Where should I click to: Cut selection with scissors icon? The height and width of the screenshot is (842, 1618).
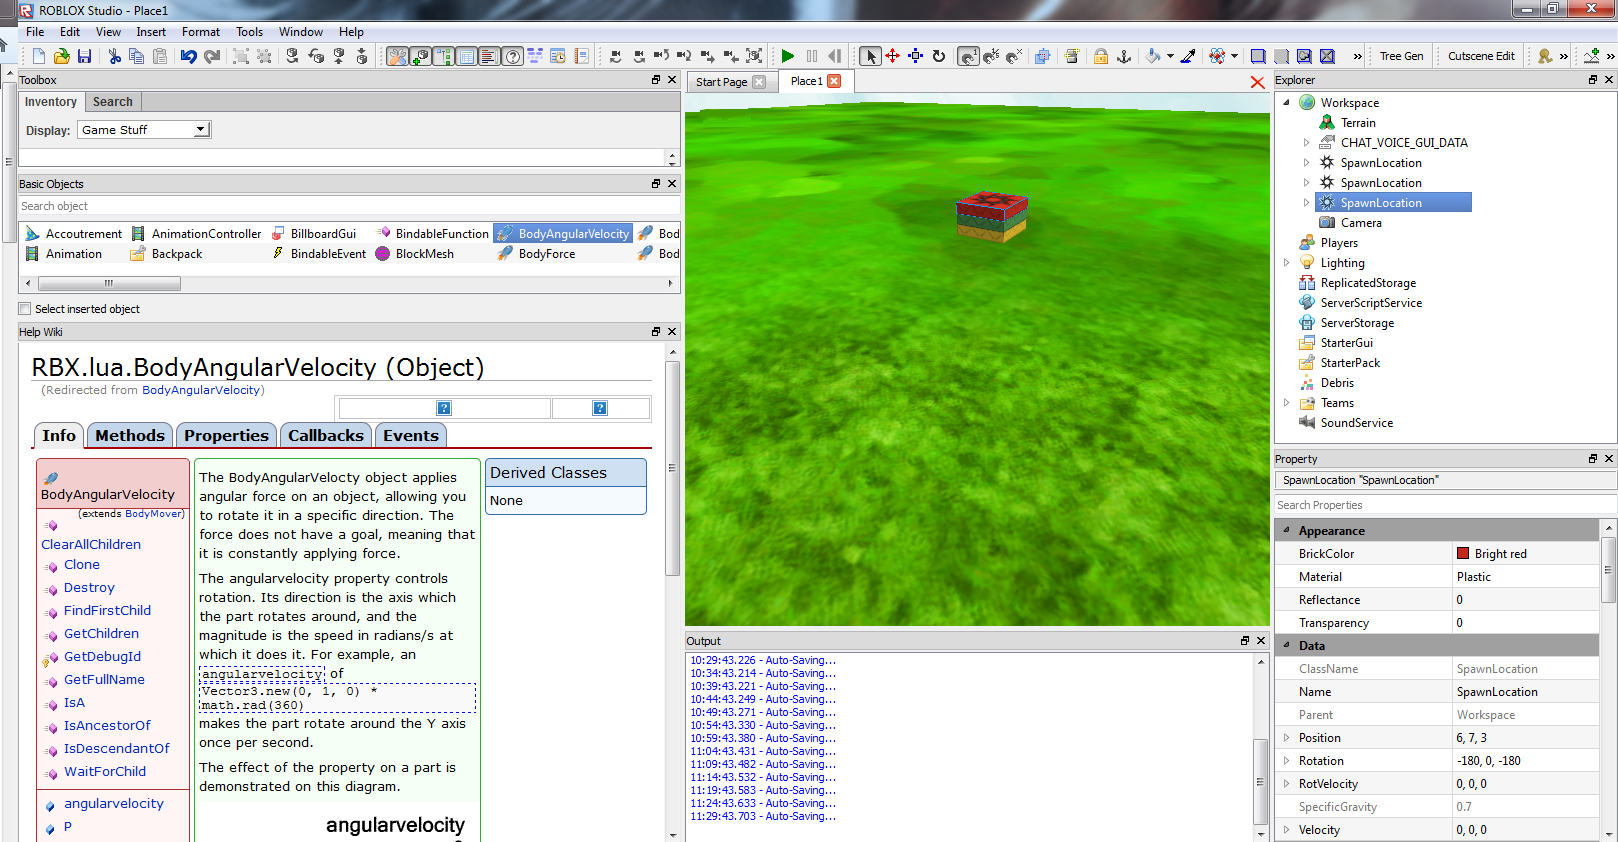[x=114, y=56]
